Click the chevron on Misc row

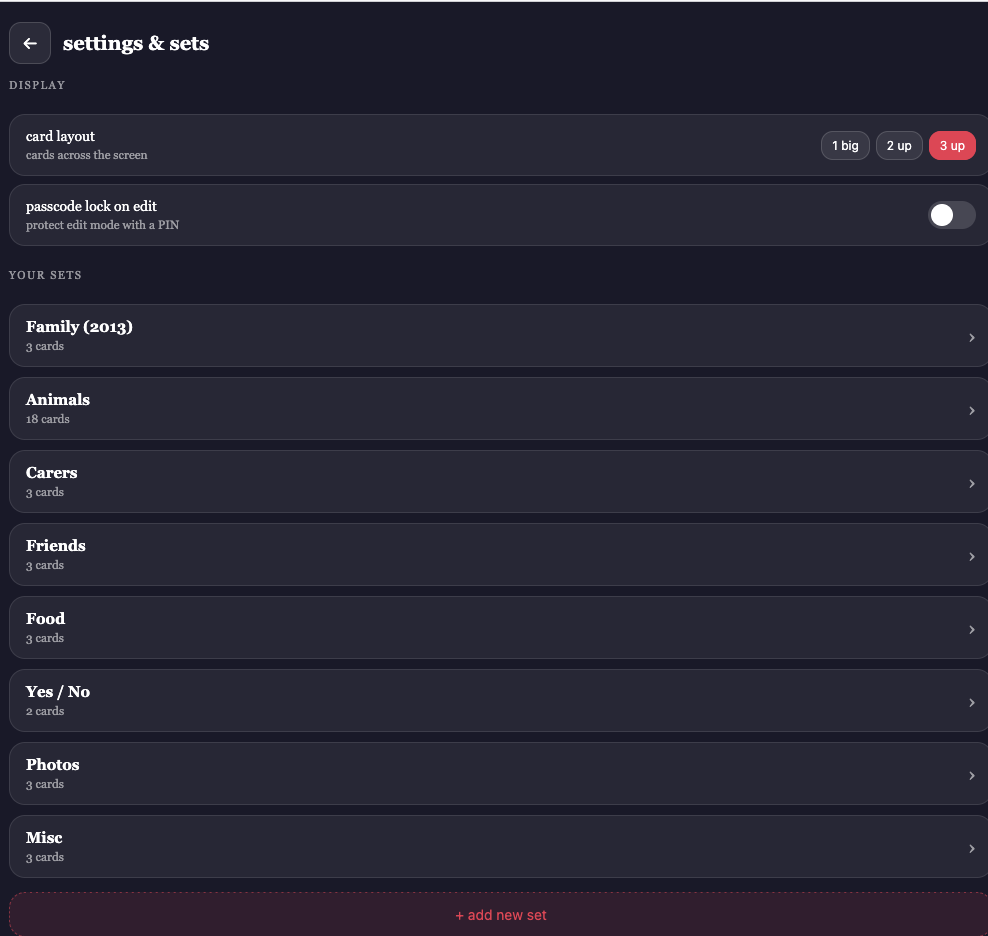[972, 849]
